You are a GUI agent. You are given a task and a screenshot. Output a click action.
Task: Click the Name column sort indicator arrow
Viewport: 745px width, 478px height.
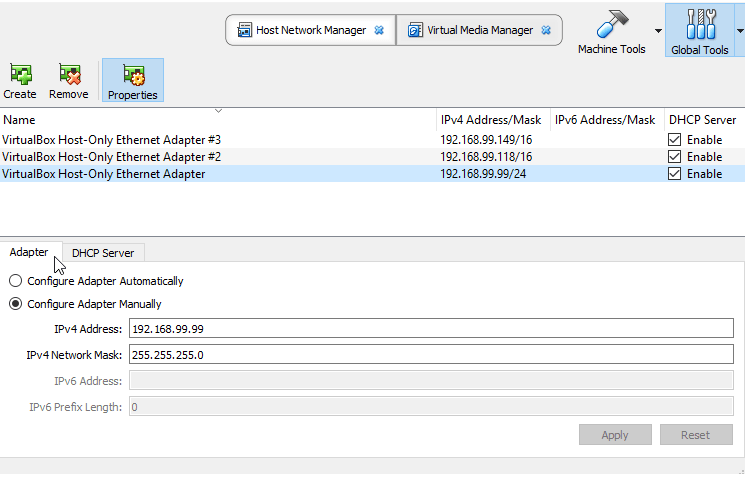pyautogui.click(x=219, y=111)
